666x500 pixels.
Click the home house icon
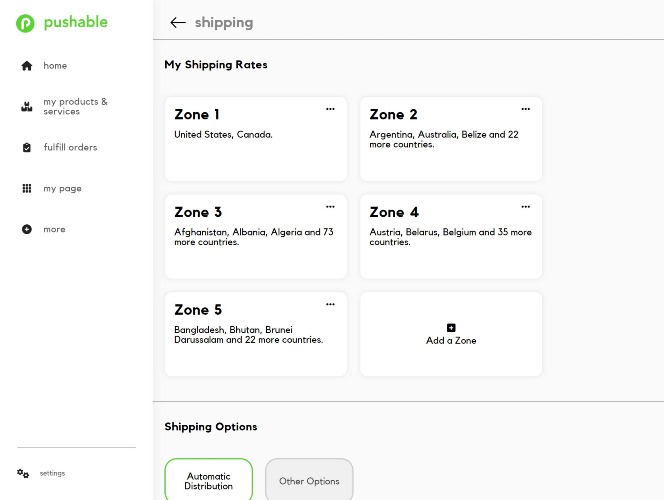tap(27, 66)
